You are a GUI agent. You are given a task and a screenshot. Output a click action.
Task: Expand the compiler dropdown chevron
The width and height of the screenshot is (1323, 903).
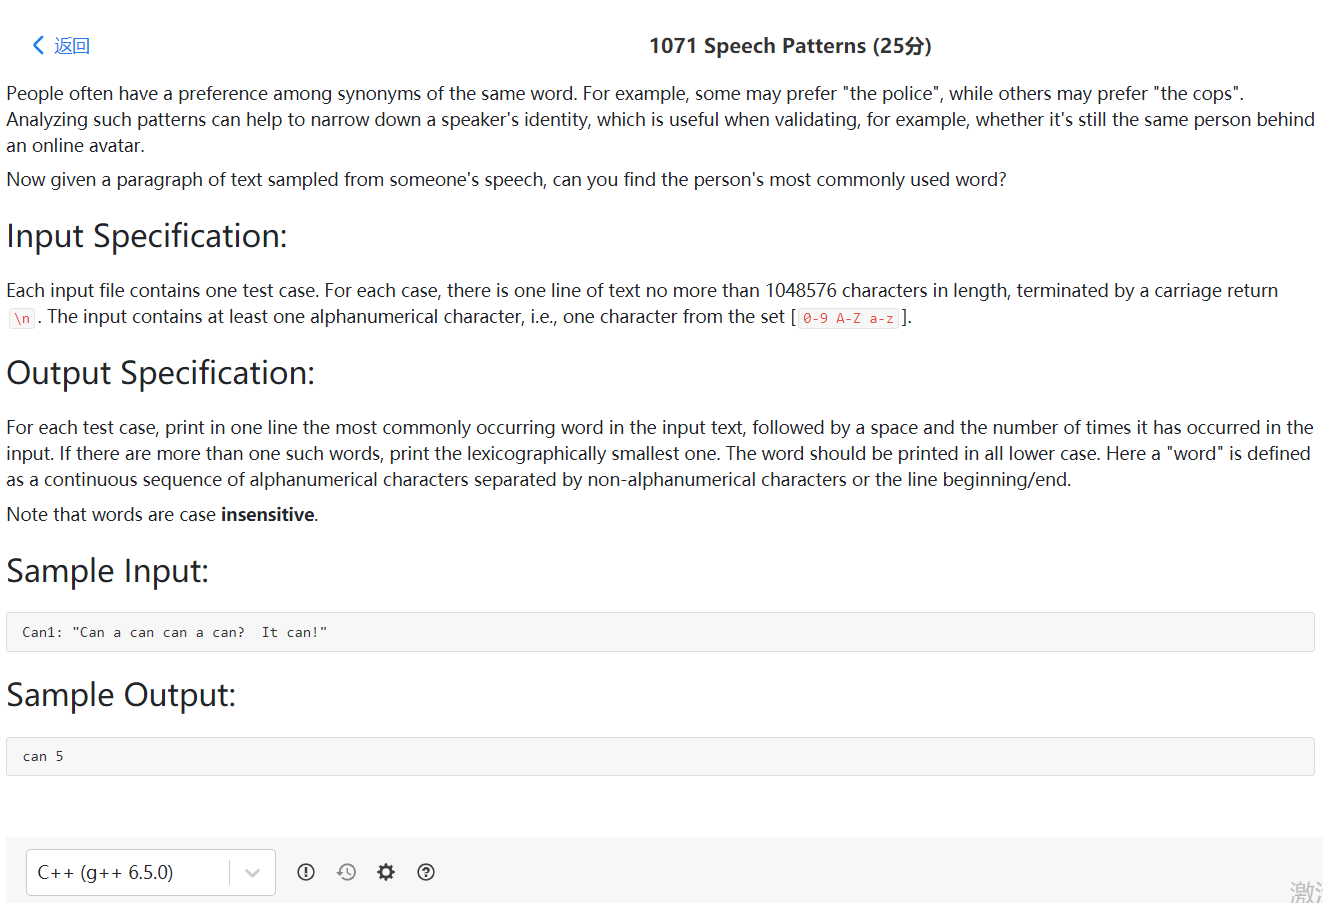[x=252, y=873]
